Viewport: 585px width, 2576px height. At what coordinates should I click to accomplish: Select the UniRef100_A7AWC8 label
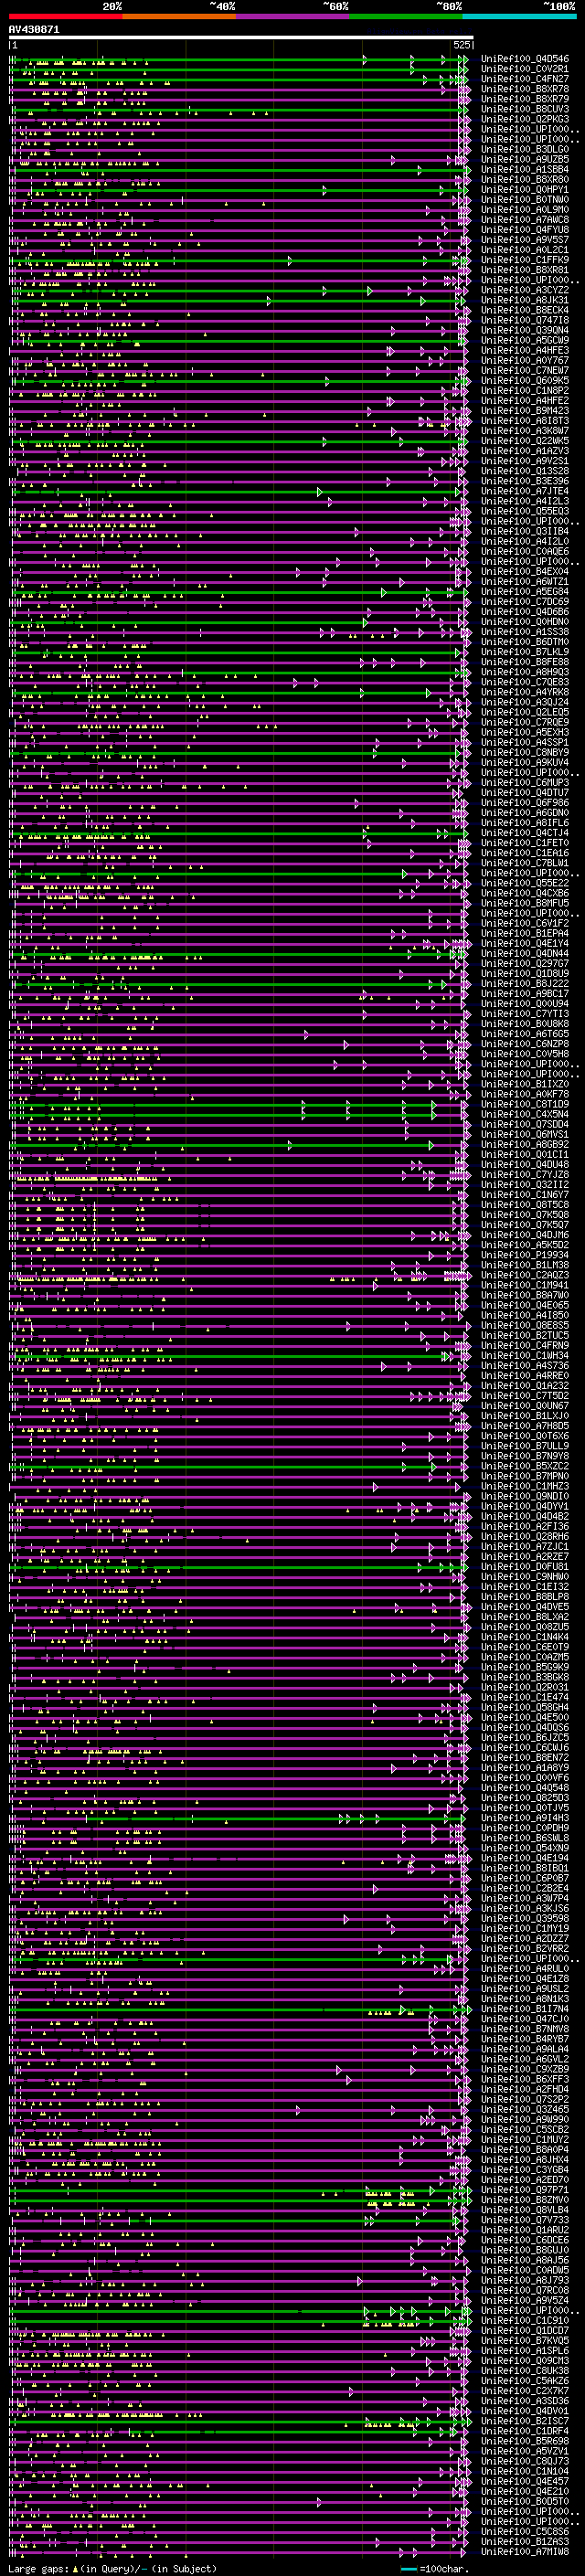(x=525, y=220)
